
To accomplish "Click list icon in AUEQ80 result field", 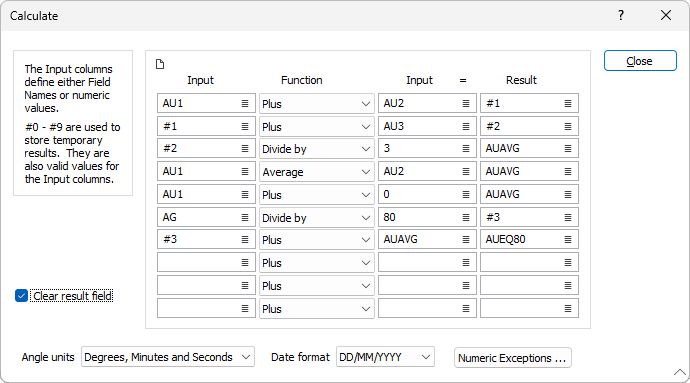I will (x=568, y=239).
